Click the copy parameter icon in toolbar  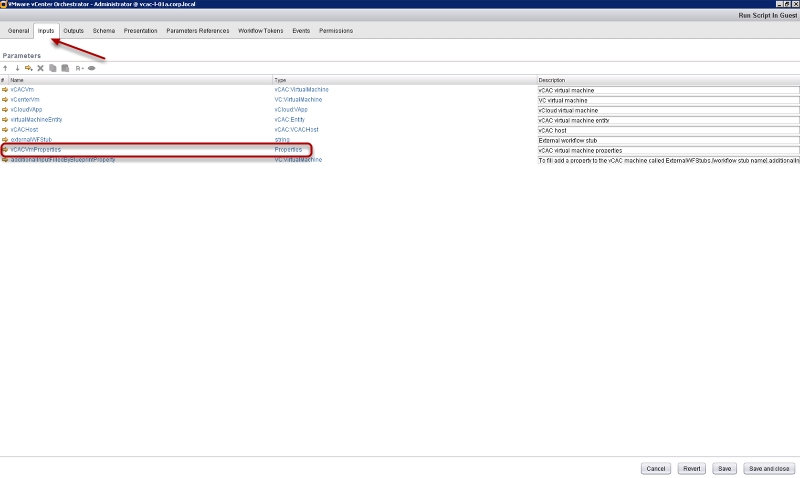(53, 68)
